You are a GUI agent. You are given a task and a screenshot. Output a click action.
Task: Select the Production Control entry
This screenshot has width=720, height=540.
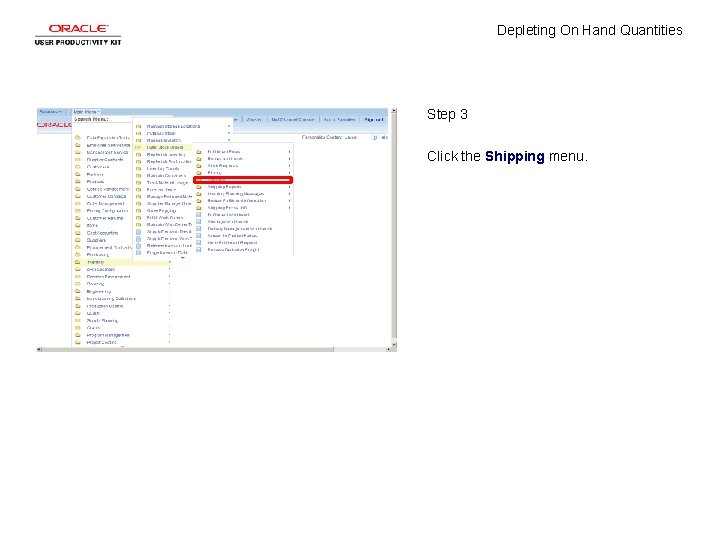point(105,306)
